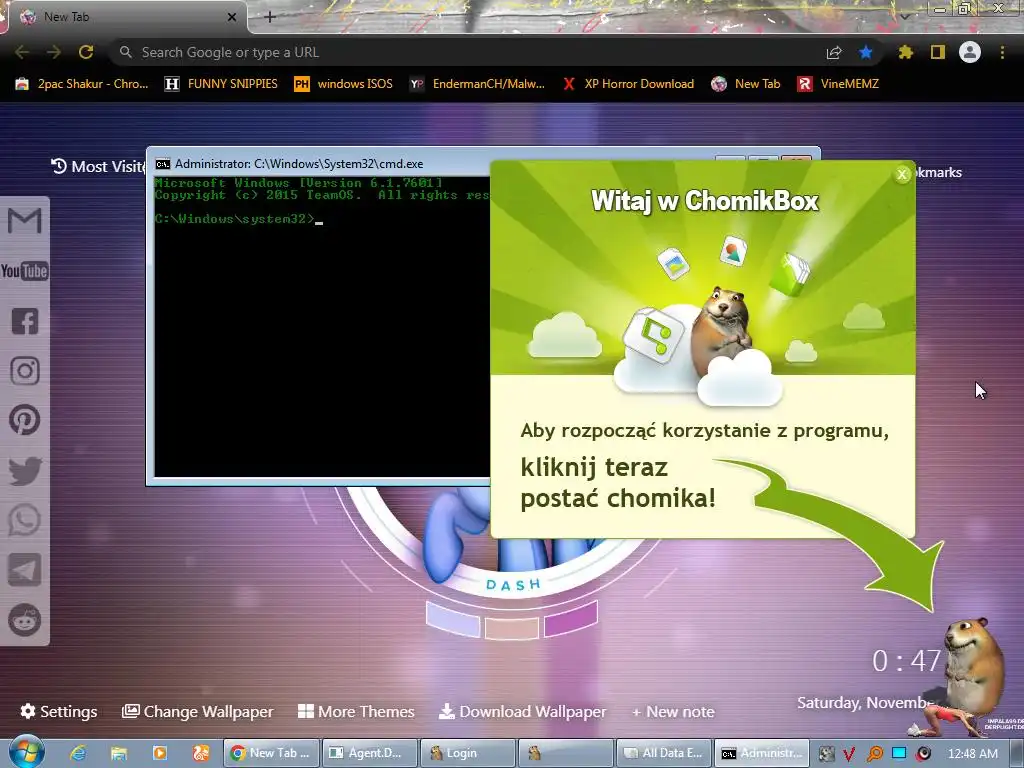Click the blue bookmark star
The height and width of the screenshot is (768, 1024).
pos(866,52)
